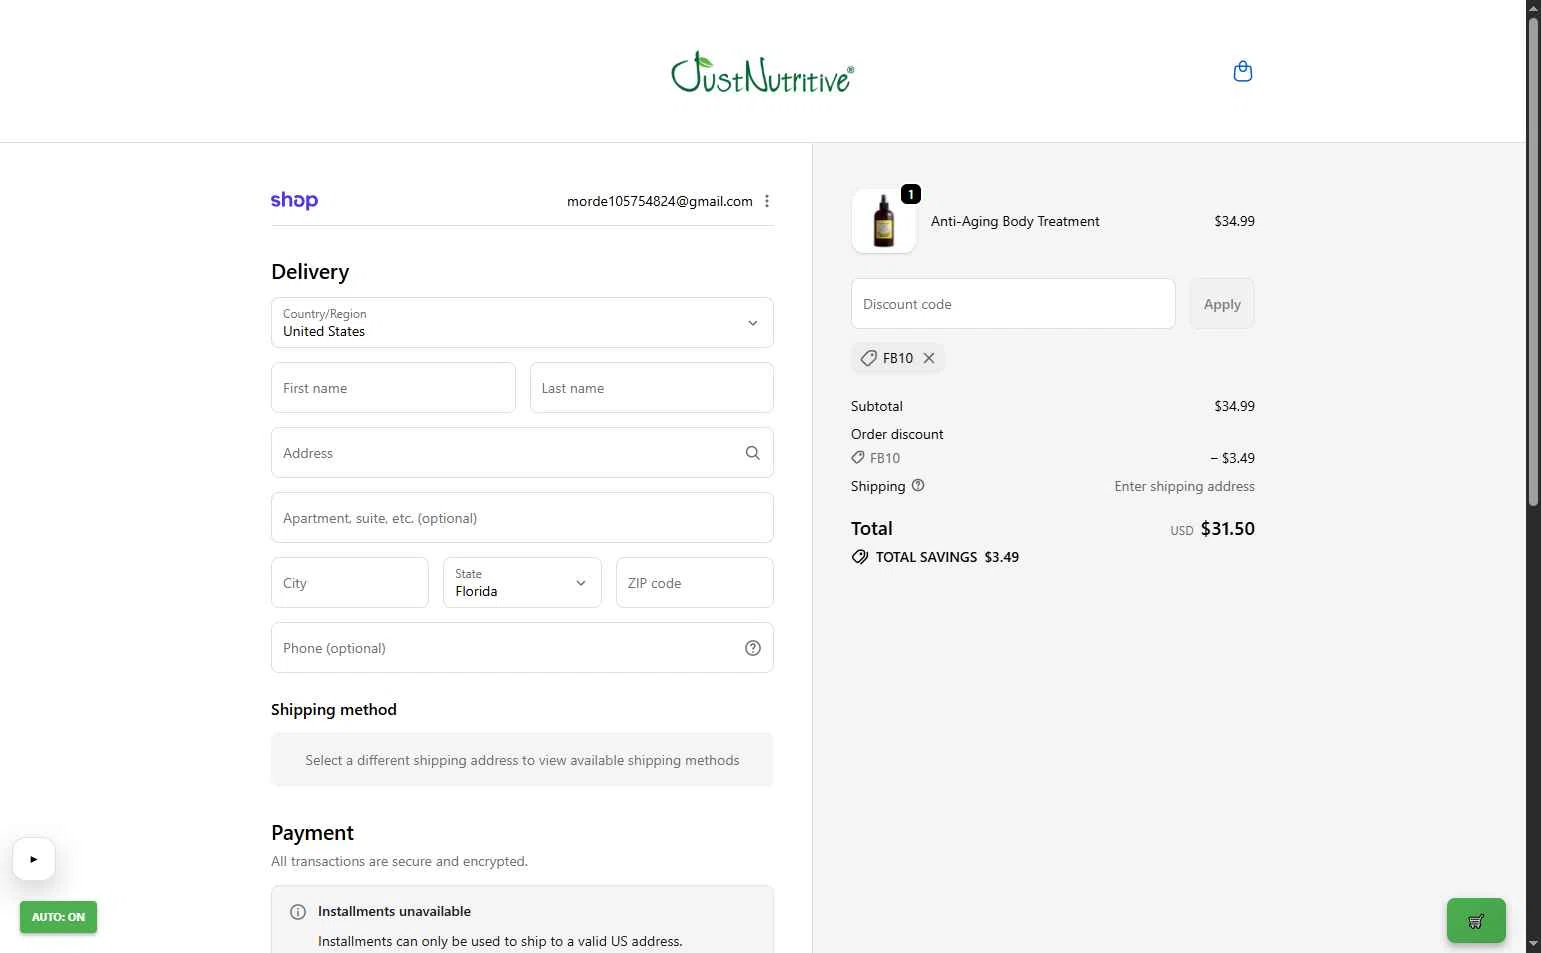Click the Anti-Aging Body Treatment thumbnail
Image resolution: width=1541 pixels, height=953 pixels.
click(x=884, y=221)
